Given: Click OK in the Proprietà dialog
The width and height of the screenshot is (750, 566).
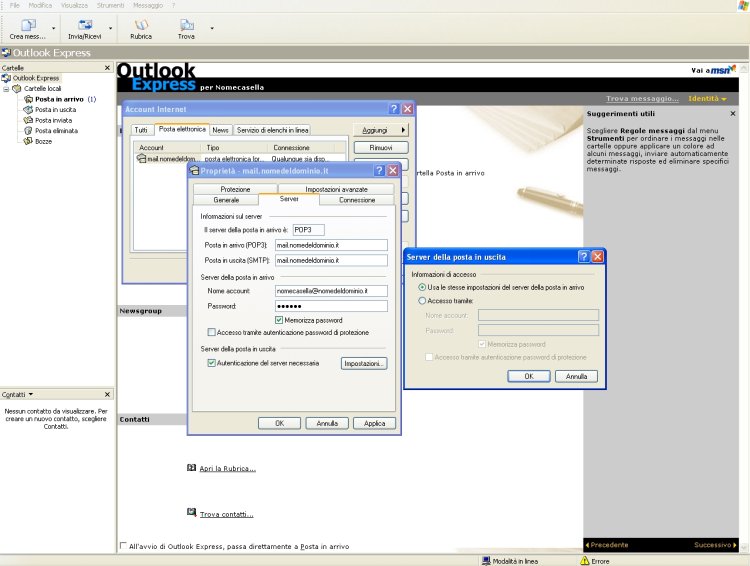Looking at the screenshot, I should [279, 423].
